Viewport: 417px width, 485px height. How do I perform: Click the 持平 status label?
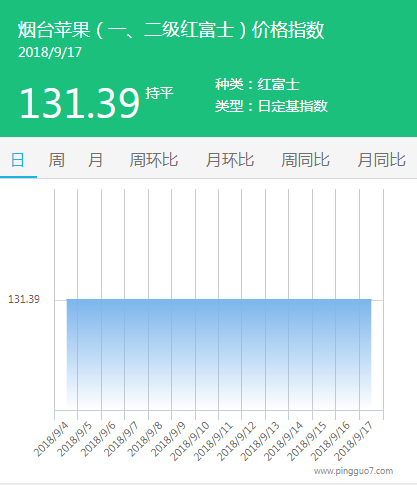(x=159, y=93)
